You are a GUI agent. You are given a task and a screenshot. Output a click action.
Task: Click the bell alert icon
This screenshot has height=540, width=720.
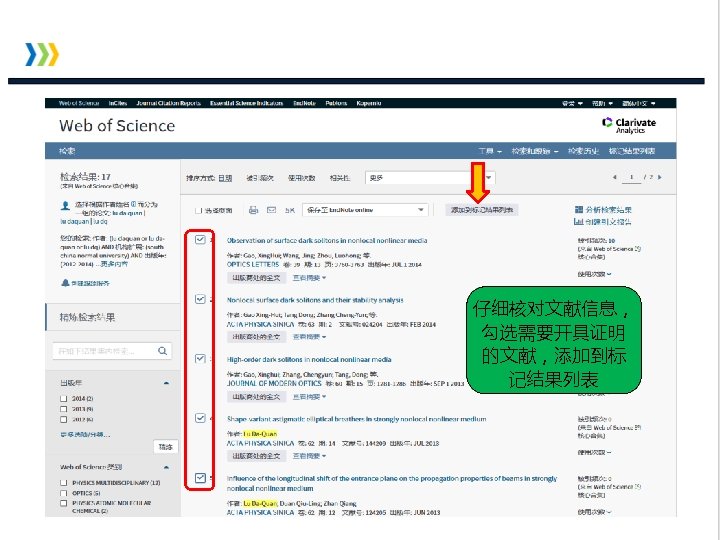[65, 283]
